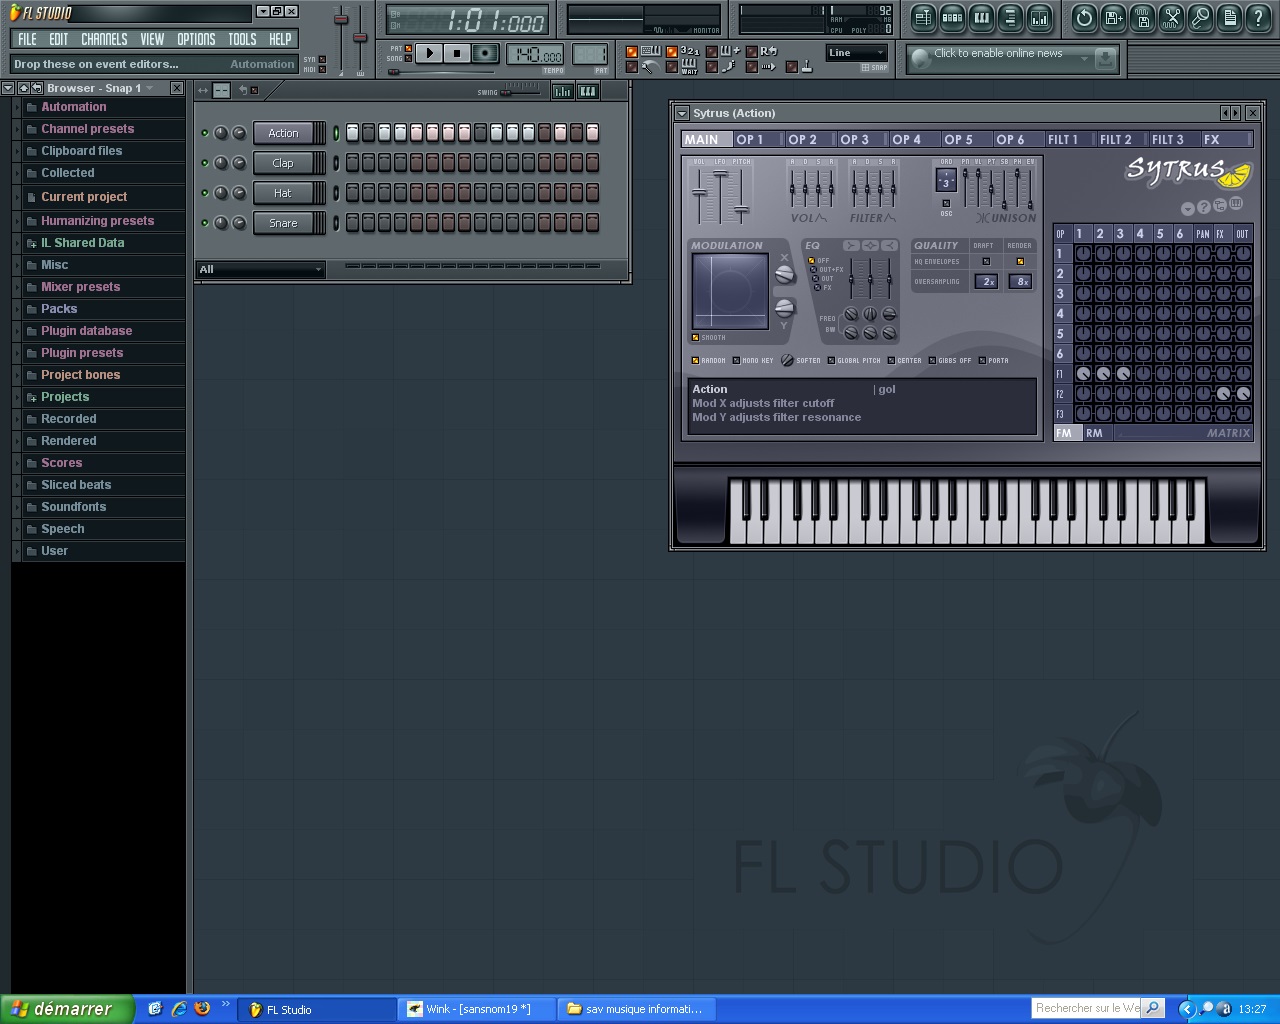Adjust the Swing slider in step sequencer

tap(521, 92)
